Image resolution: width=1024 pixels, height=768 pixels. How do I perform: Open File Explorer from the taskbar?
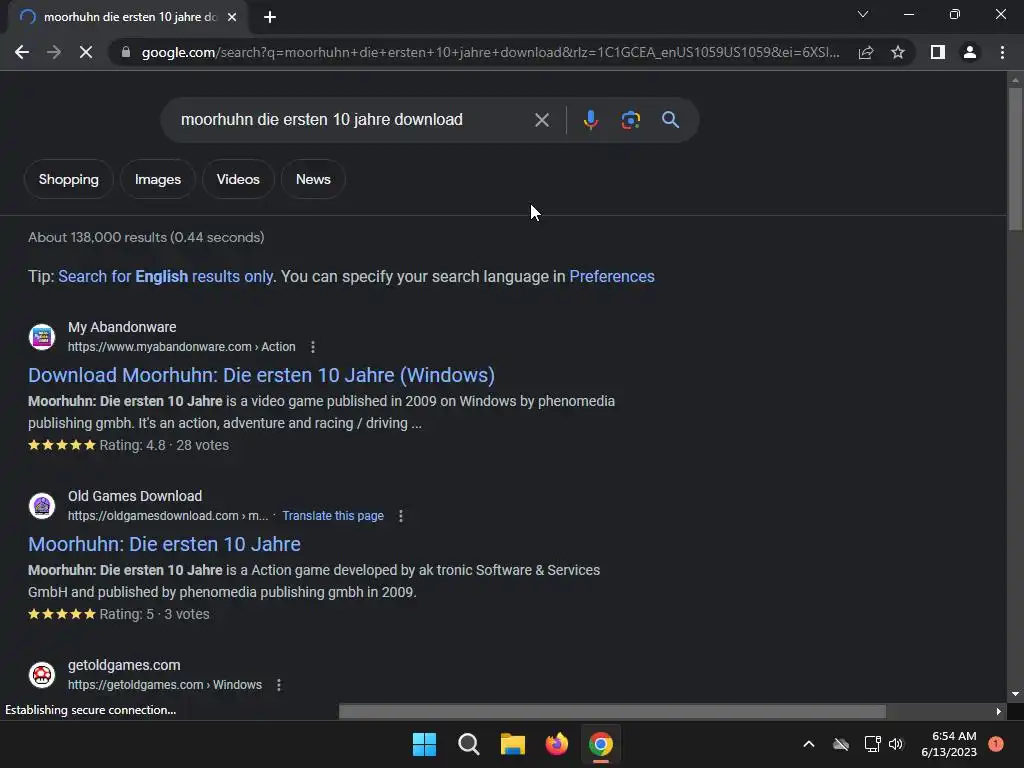513,744
